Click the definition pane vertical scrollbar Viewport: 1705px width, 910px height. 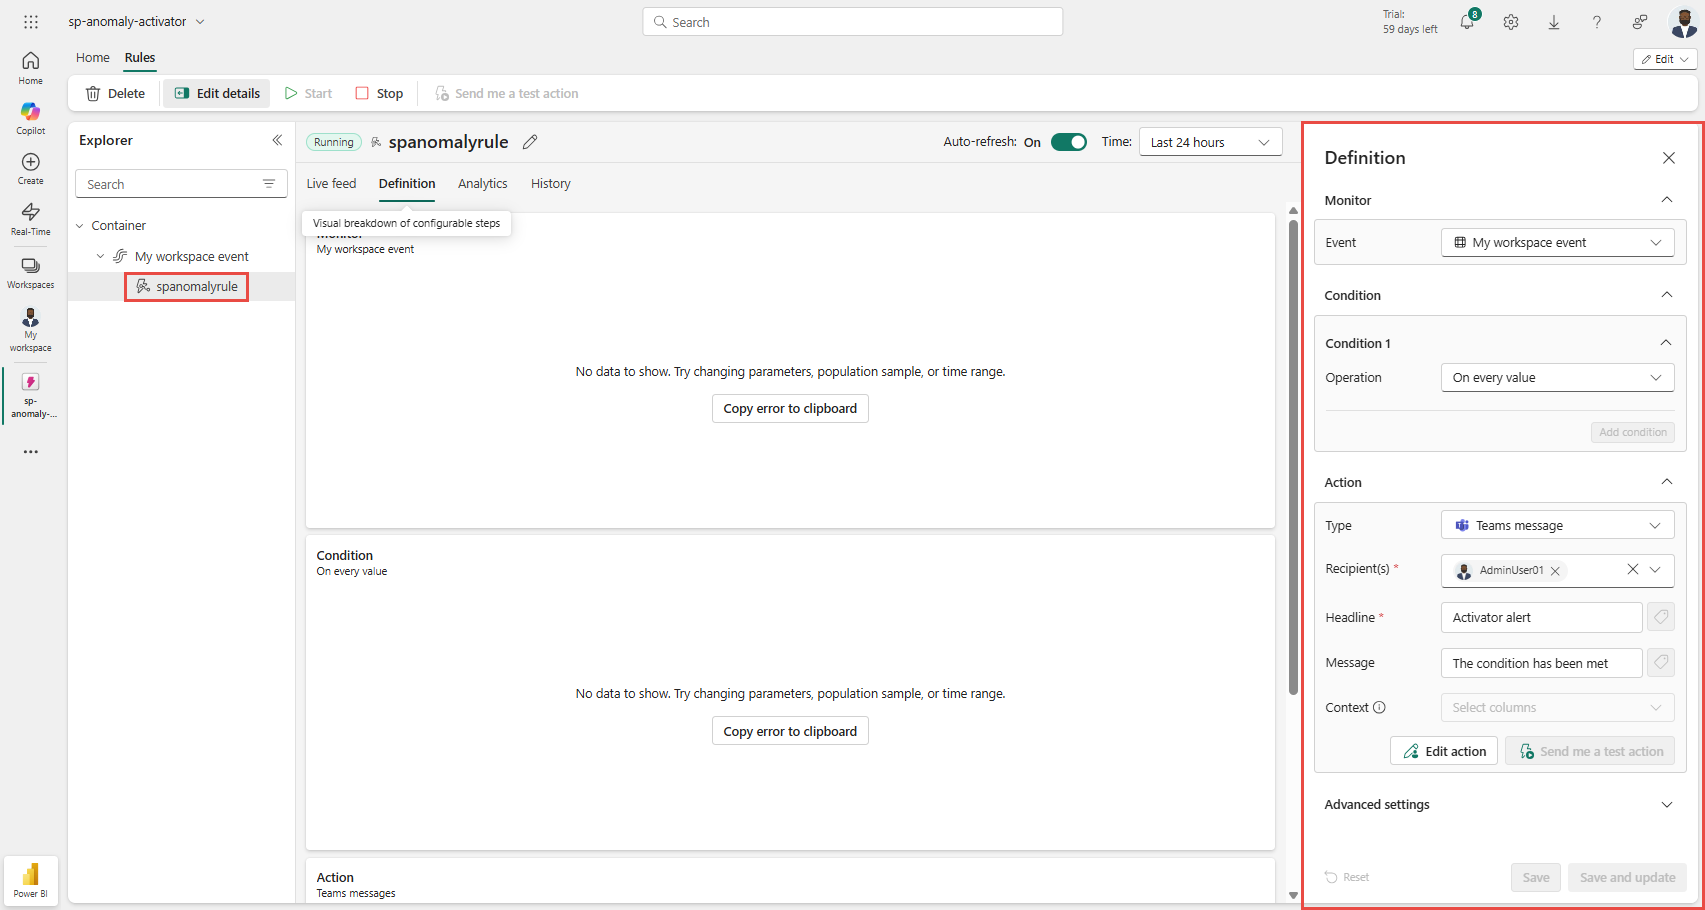(1293, 450)
